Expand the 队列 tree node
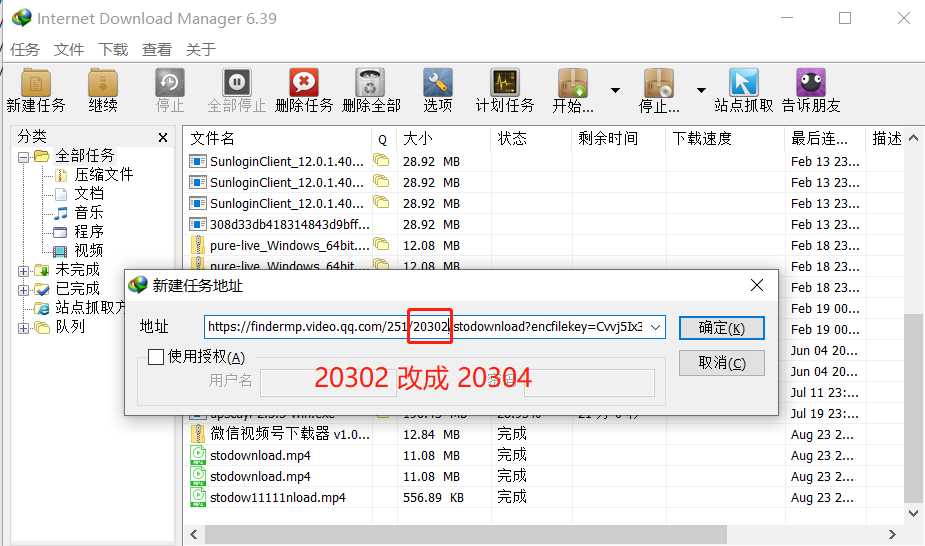This screenshot has height=546, width=925. tap(23, 328)
